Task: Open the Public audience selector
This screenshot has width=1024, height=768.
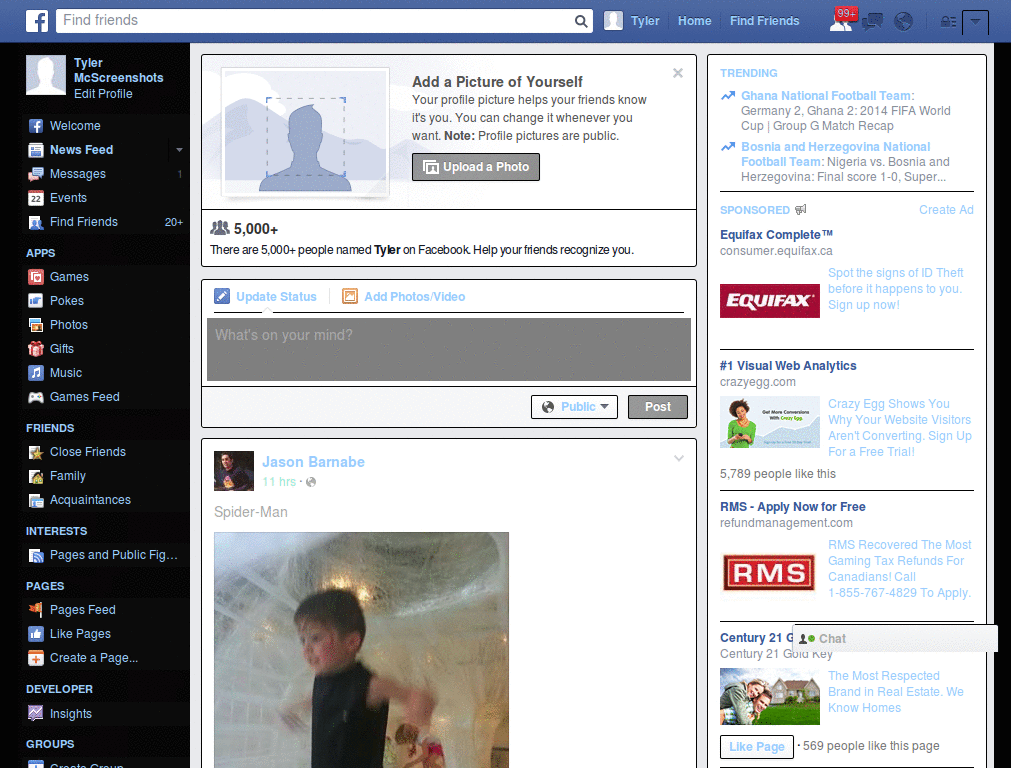Action: tap(575, 407)
